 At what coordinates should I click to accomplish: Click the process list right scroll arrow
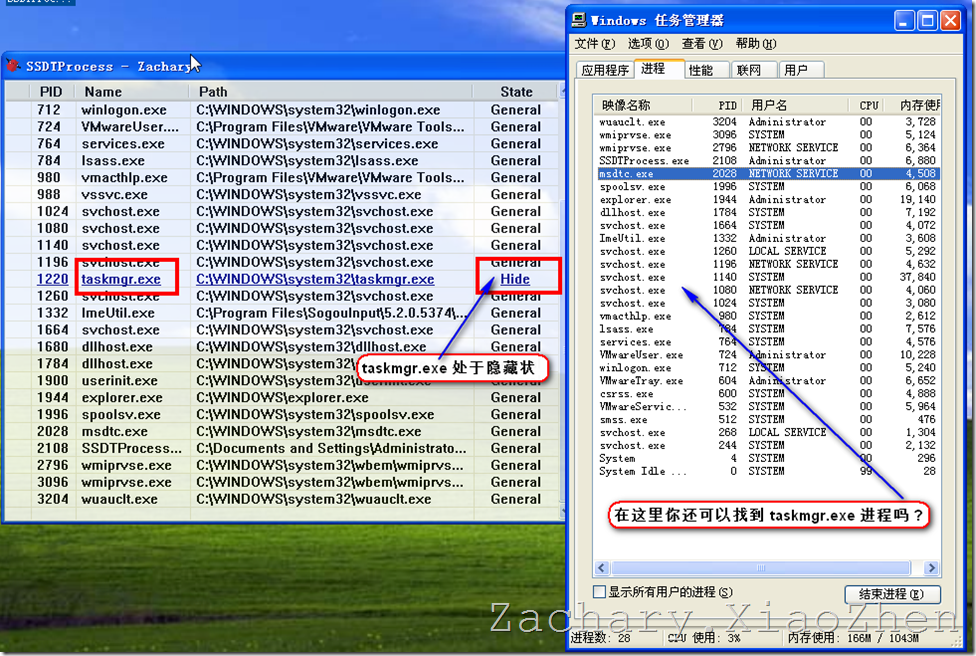click(x=933, y=568)
